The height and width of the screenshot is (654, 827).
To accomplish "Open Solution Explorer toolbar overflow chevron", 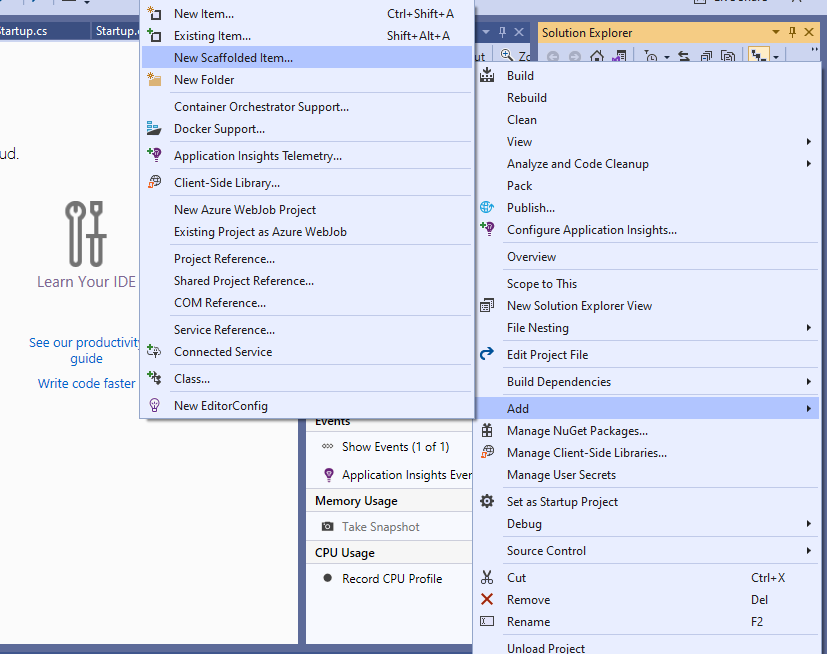I will (x=815, y=51).
